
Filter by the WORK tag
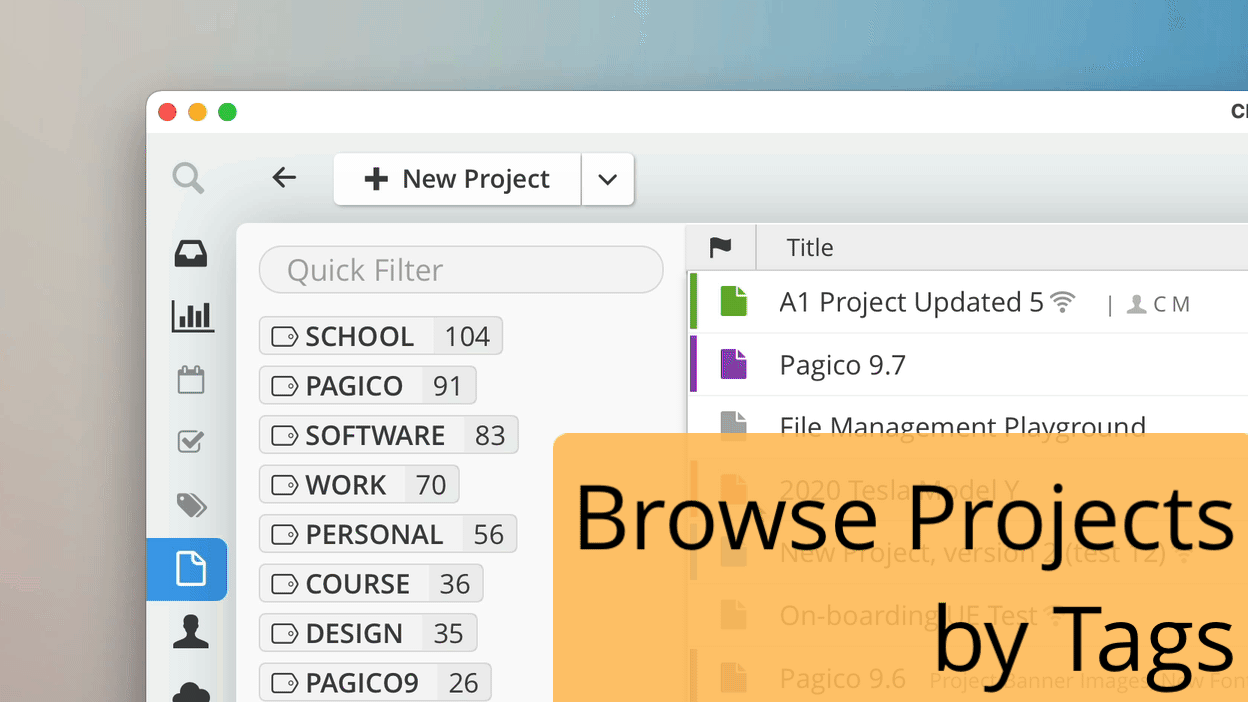pos(359,484)
